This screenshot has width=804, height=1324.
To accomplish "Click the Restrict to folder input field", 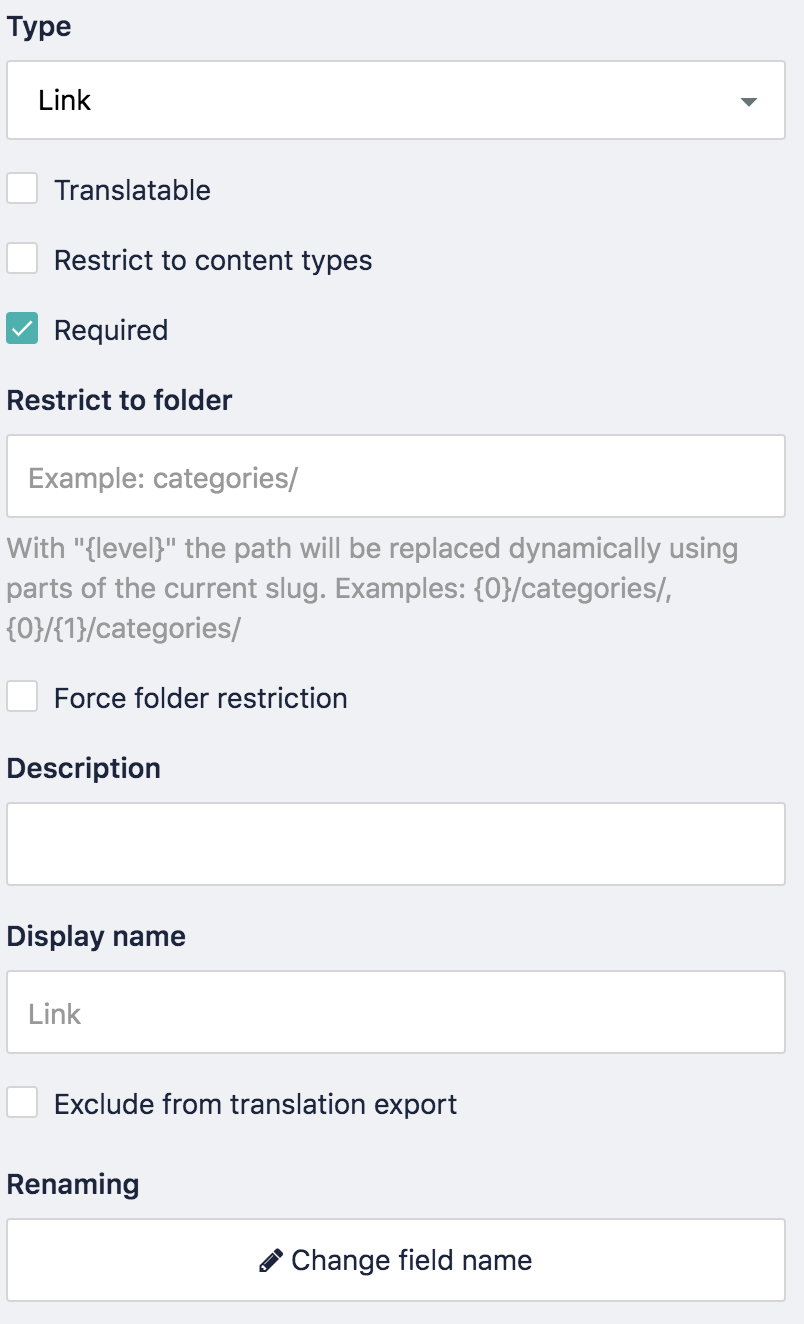I will (396, 476).
